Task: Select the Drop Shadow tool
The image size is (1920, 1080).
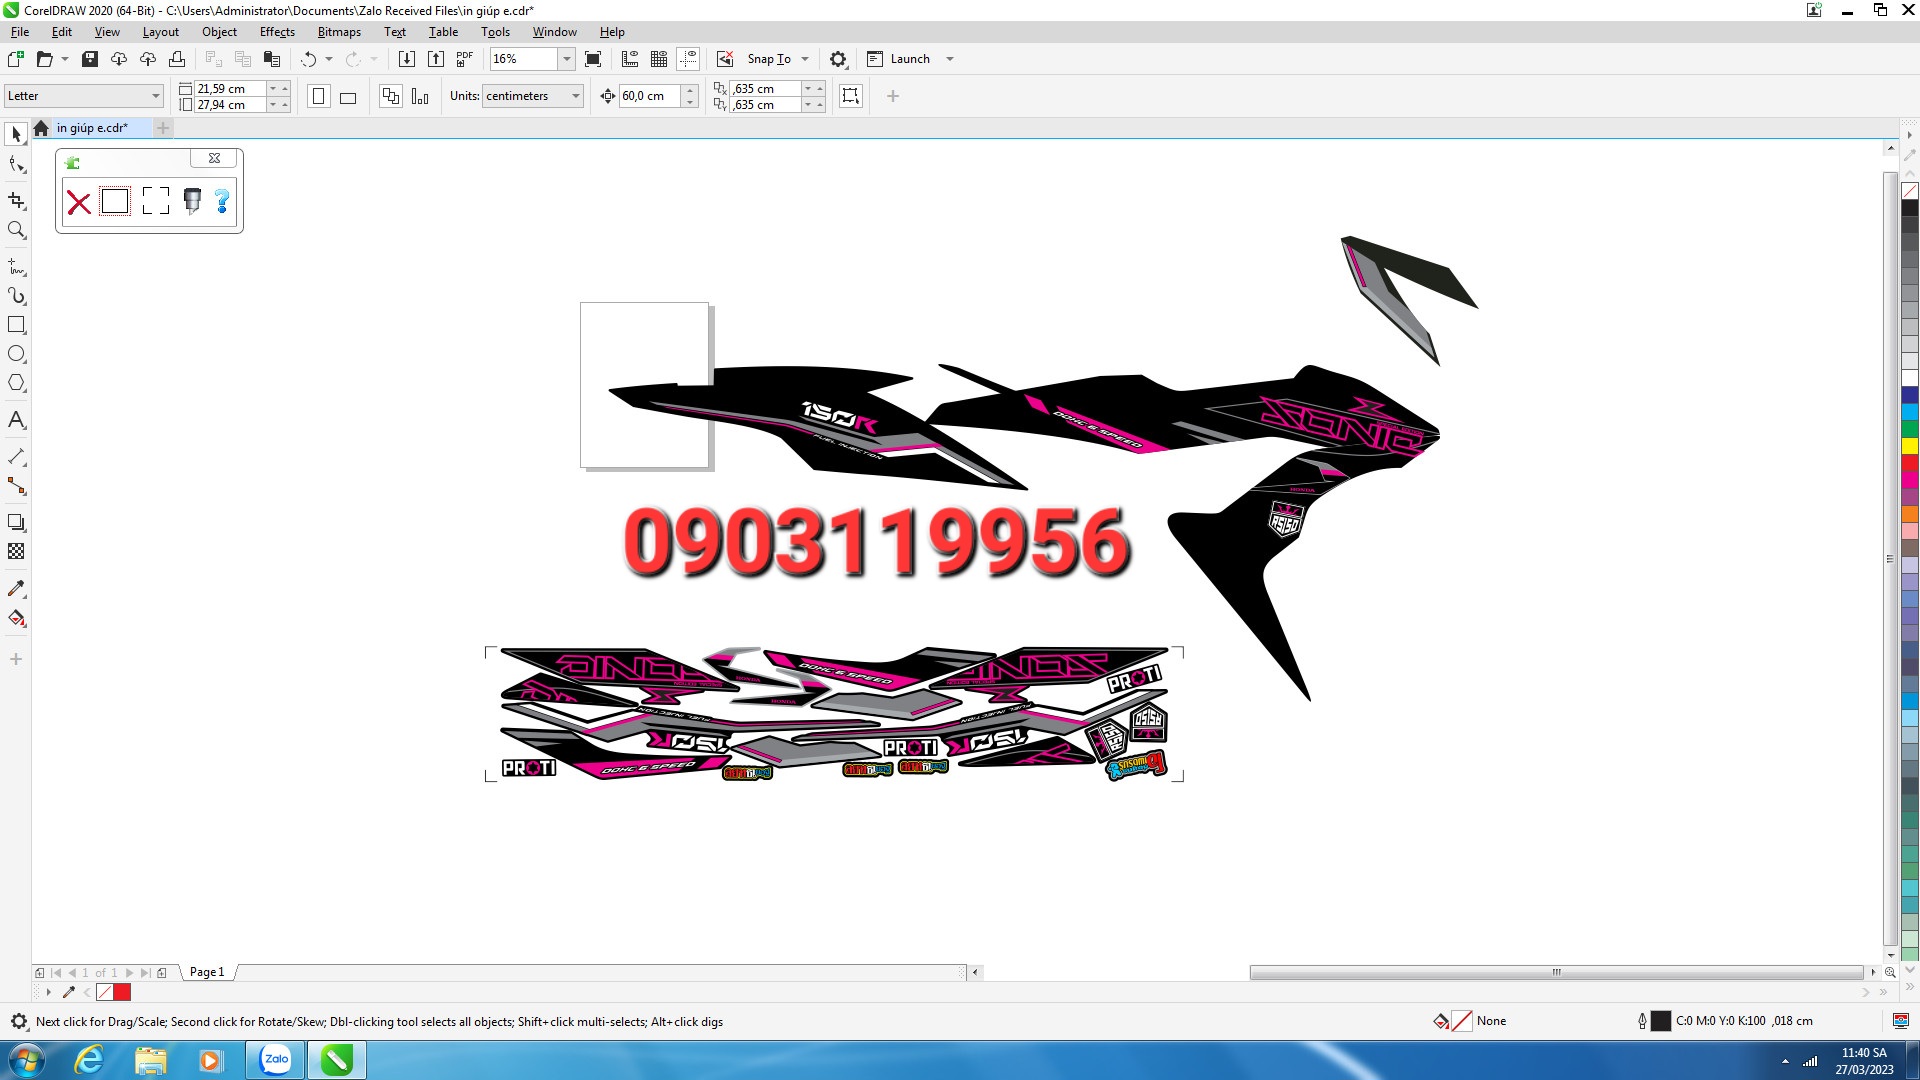Action: click(16, 522)
